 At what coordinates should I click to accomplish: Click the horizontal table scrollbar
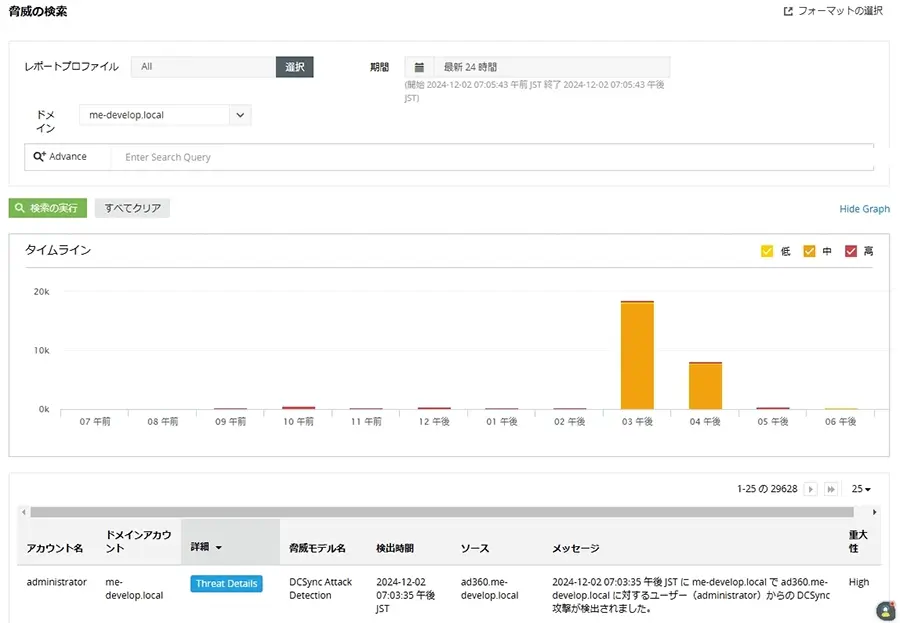tap(442, 512)
